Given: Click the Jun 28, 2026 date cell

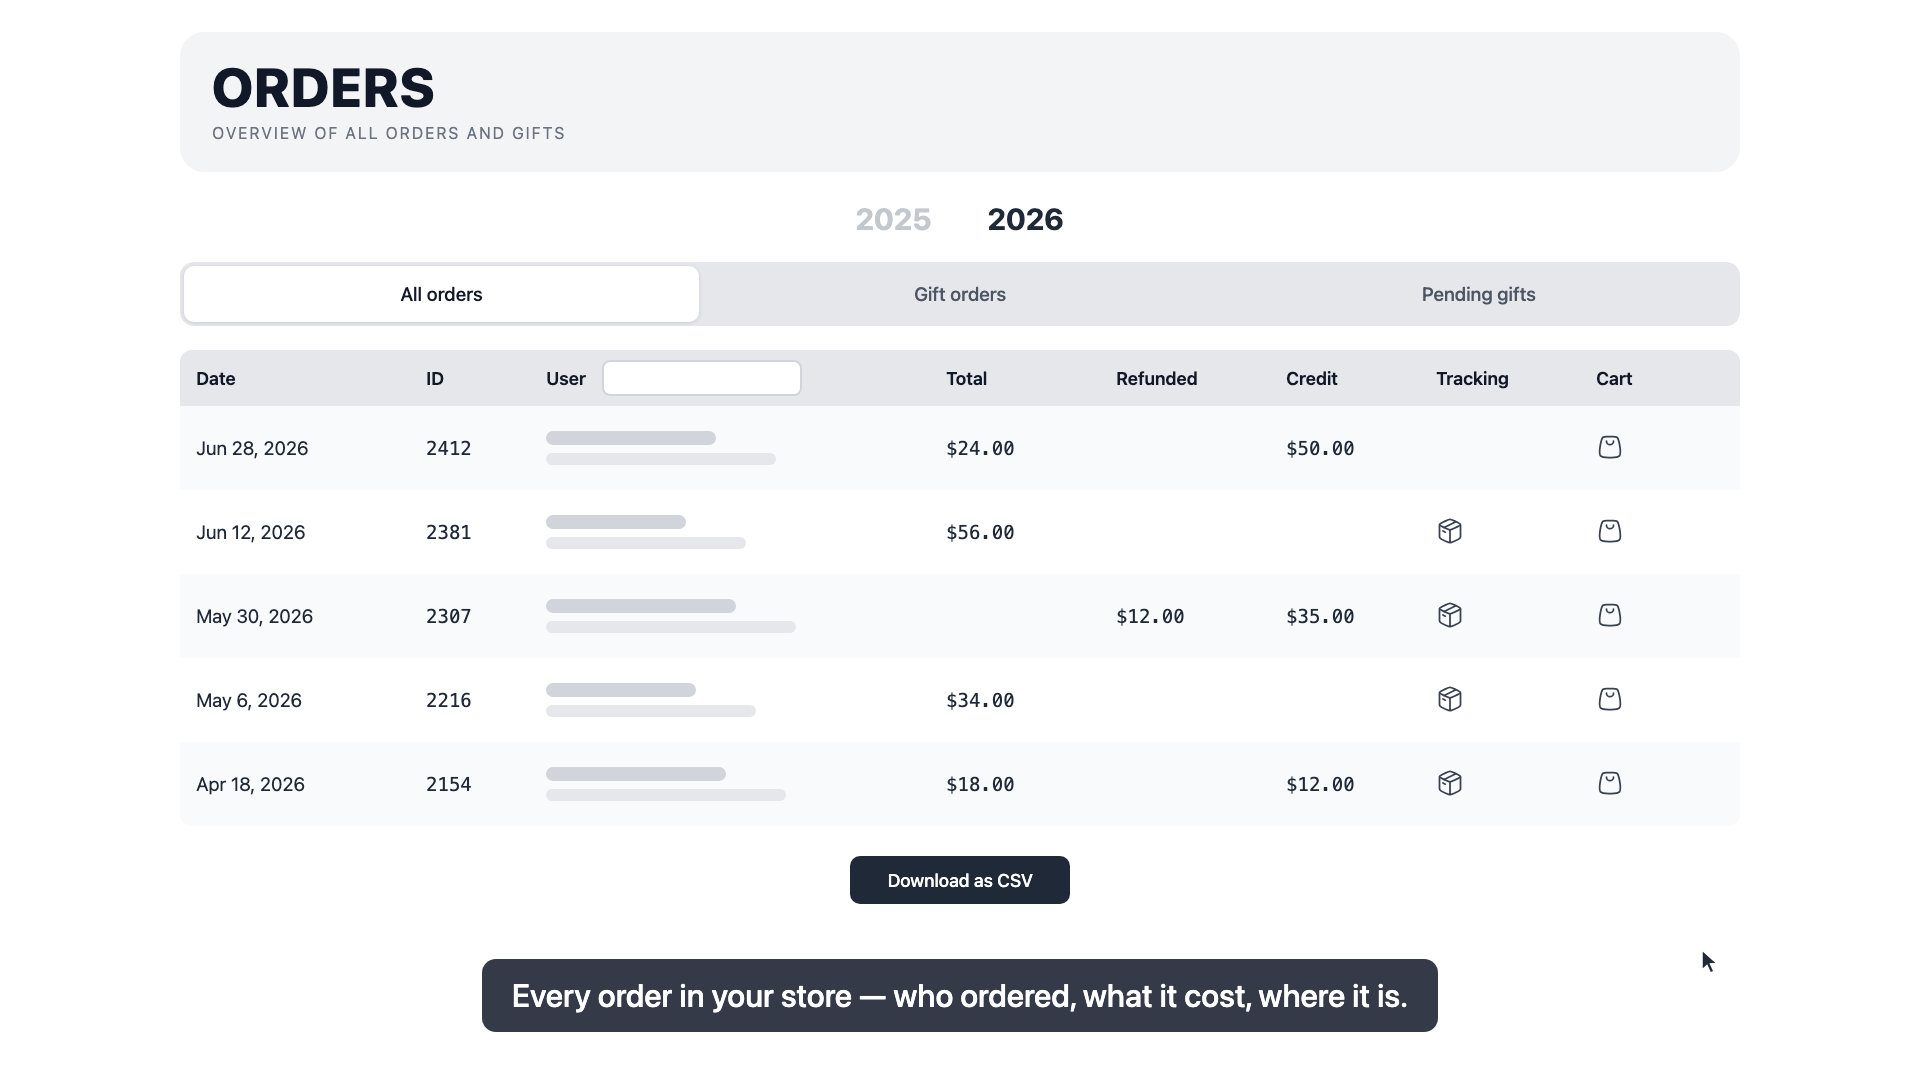Looking at the screenshot, I should click(x=252, y=448).
